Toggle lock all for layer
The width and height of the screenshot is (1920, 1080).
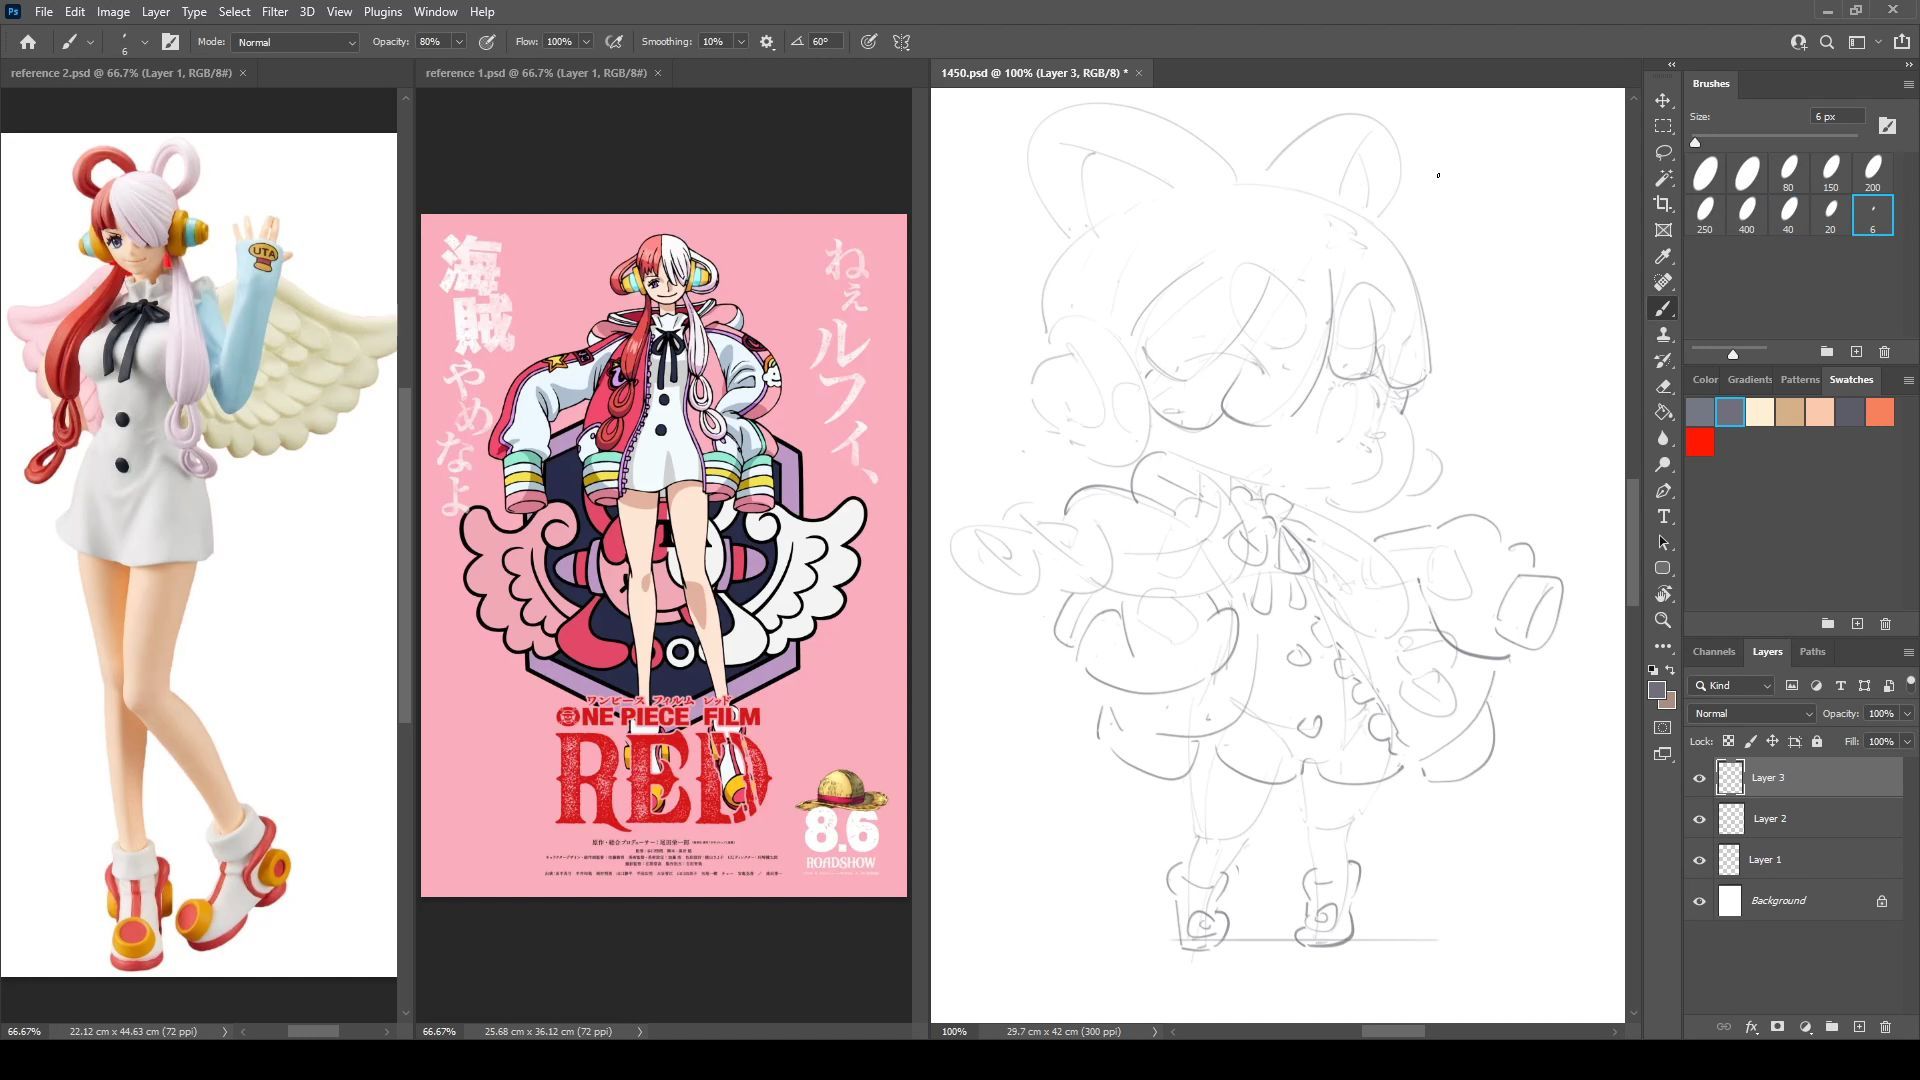coord(1817,741)
